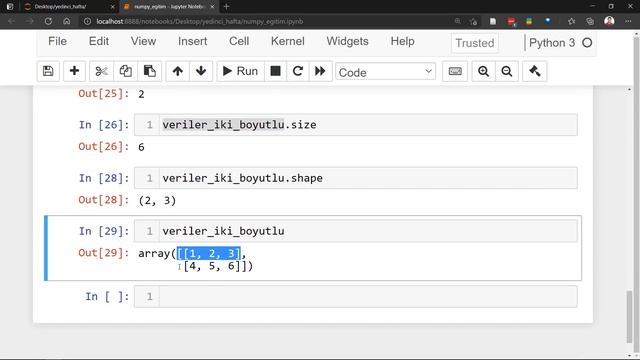
Task: Zoom out magnifier minus icon
Action: (x=507, y=71)
